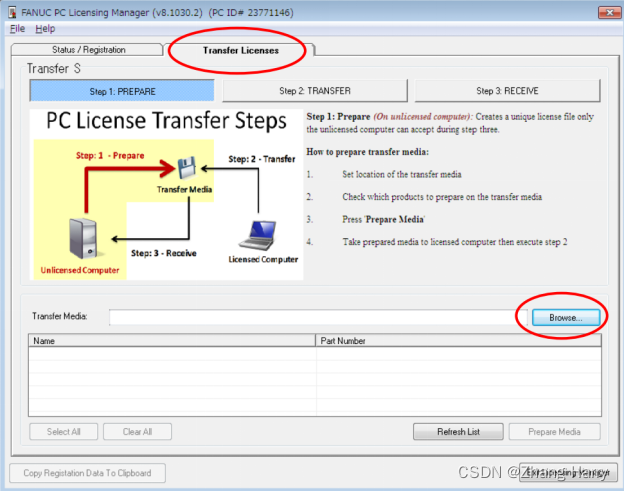Click 'Step: 3 - Receive' diagram label
624x491 pixels.
(x=164, y=253)
